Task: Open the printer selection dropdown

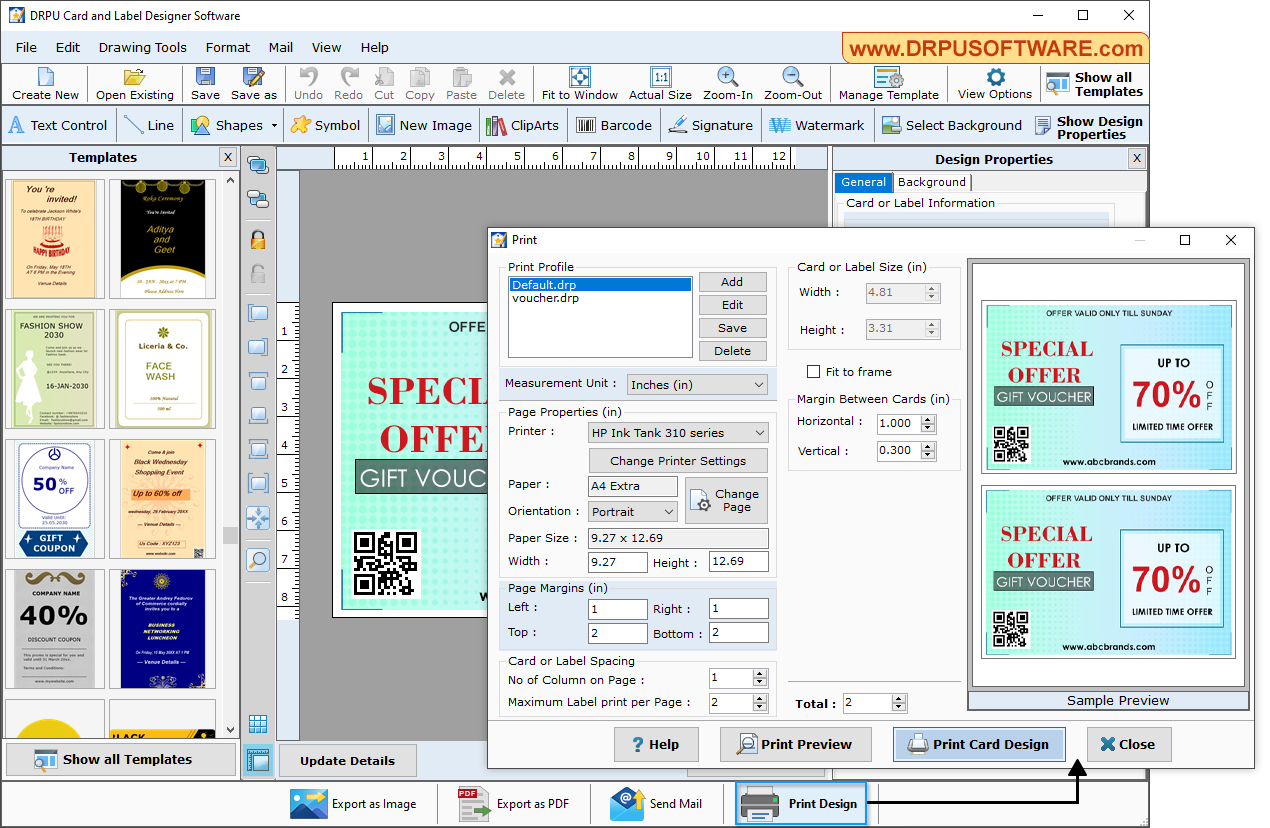Action: [678, 432]
